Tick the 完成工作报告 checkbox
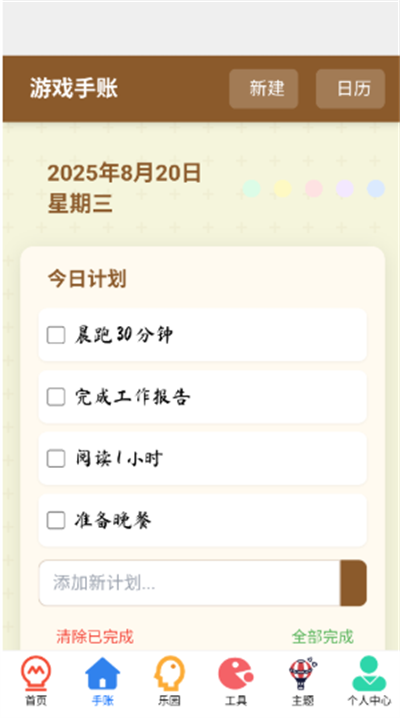This screenshot has width=400, height=718. (56, 397)
